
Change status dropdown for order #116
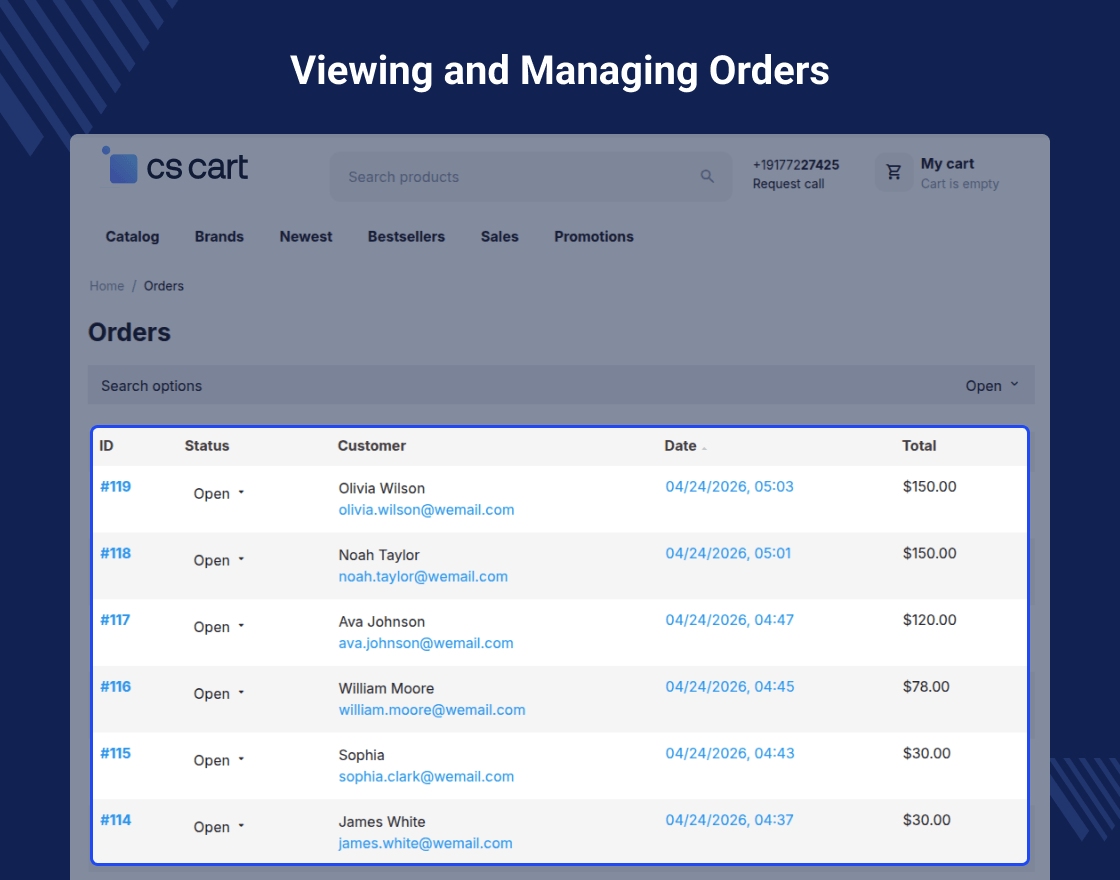tap(219, 694)
